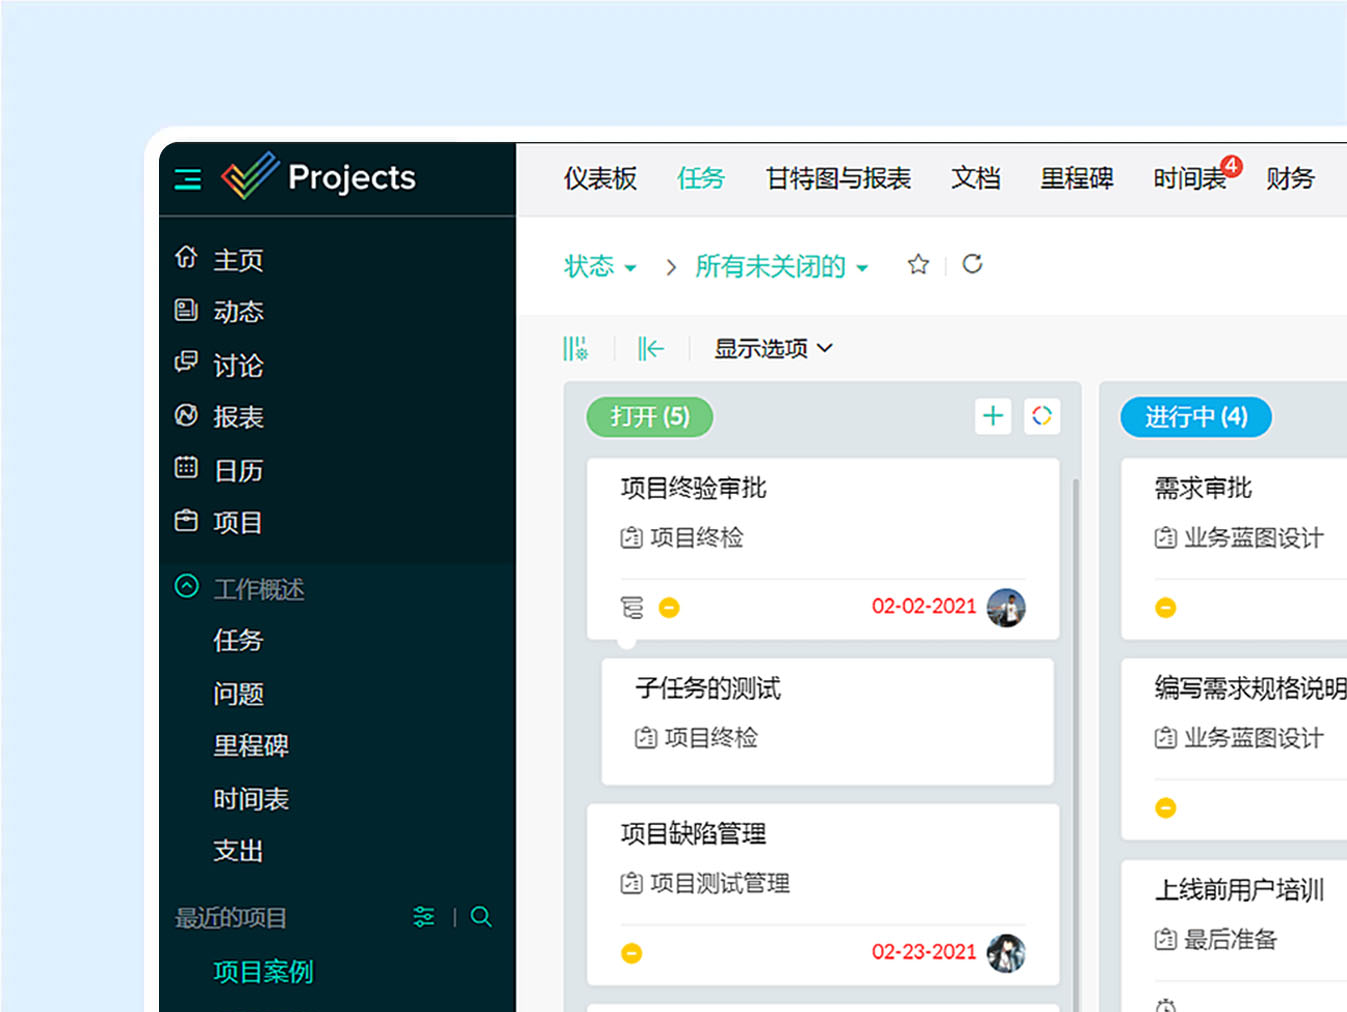The width and height of the screenshot is (1347, 1012).
Task: Add a task with the plus icon
Action: pos(992,416)
